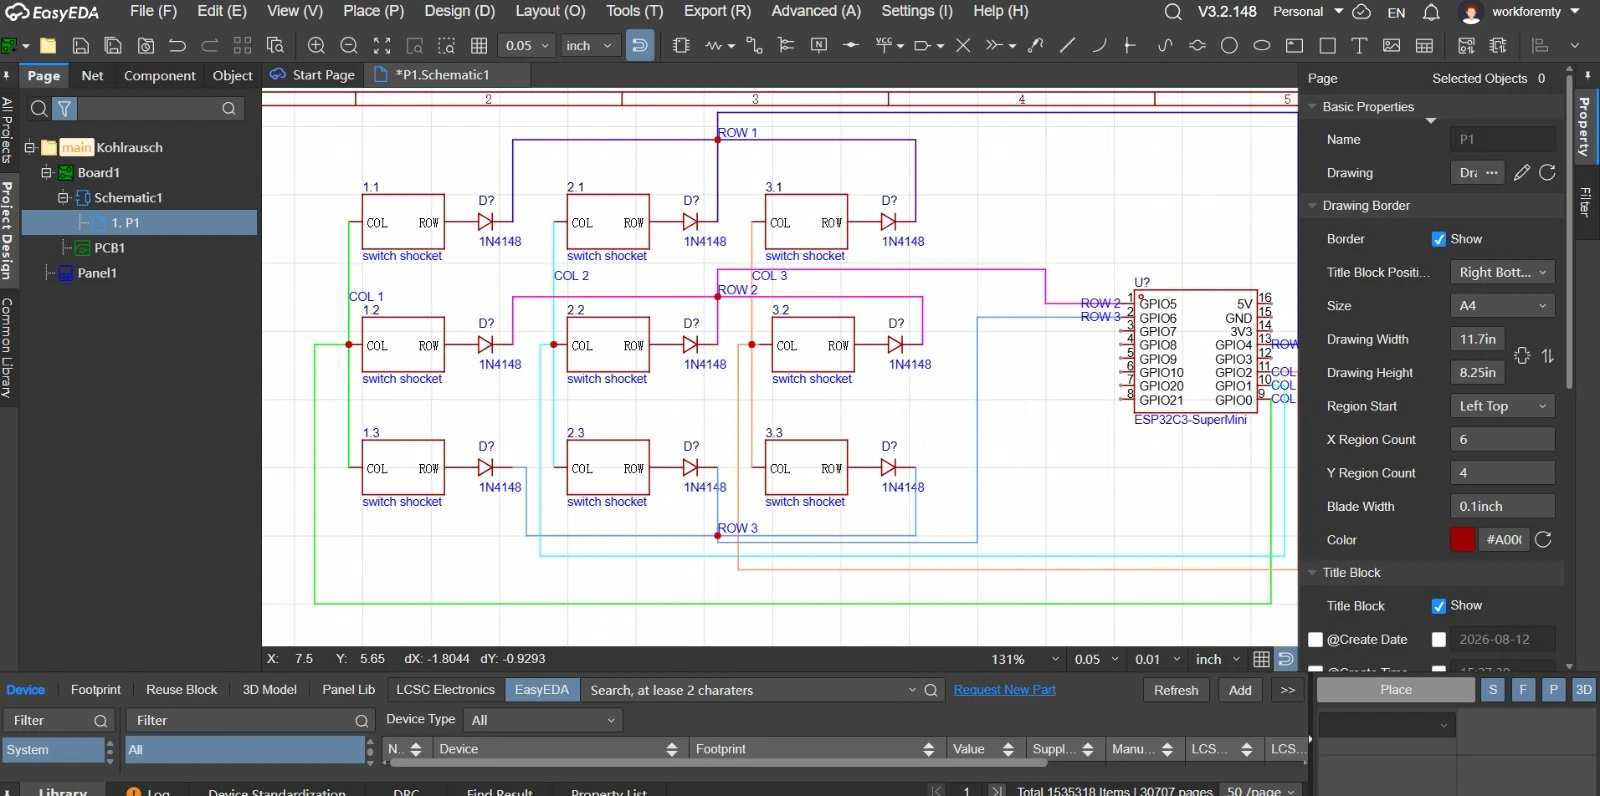This screenshot has height=796, width=1600.
Task: Select the place component chip icon
Action: coord(681,46)
